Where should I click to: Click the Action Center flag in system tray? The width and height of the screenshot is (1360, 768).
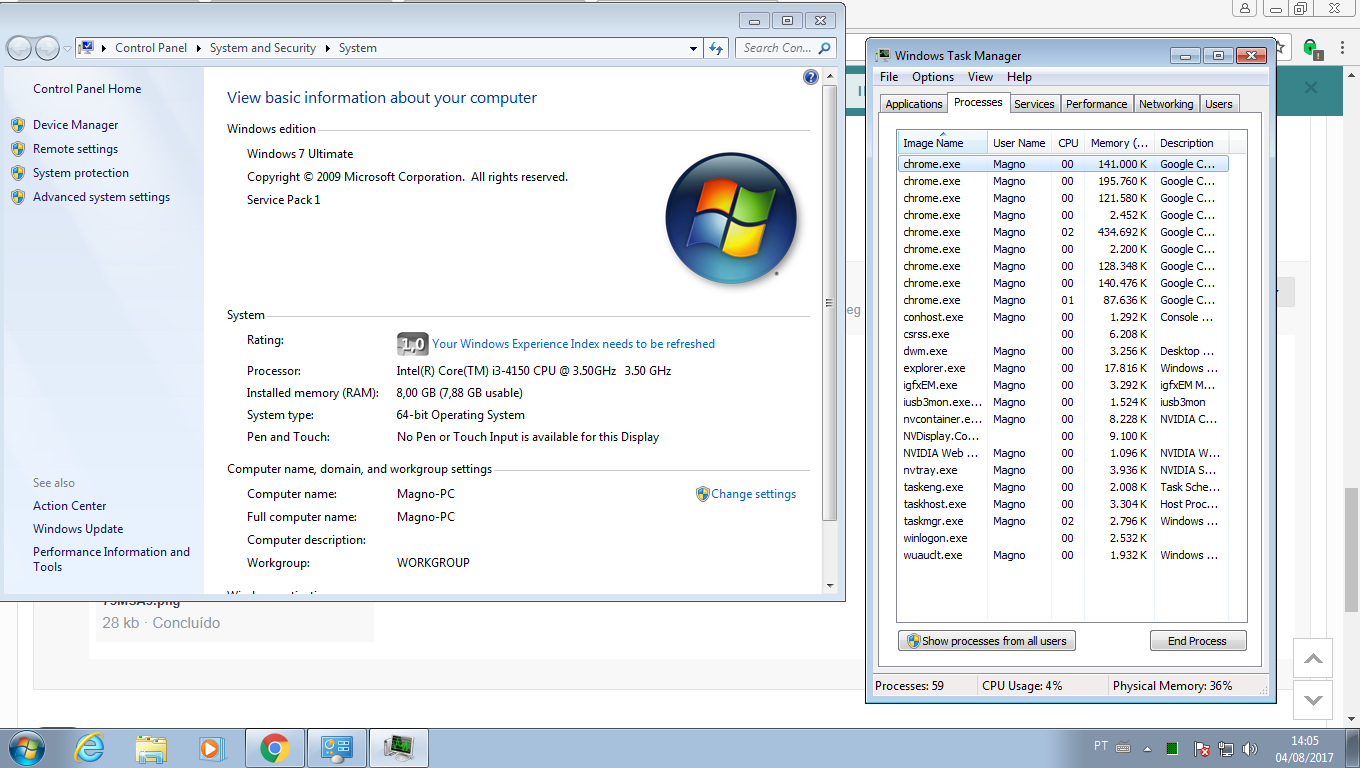click(1203, 749)
